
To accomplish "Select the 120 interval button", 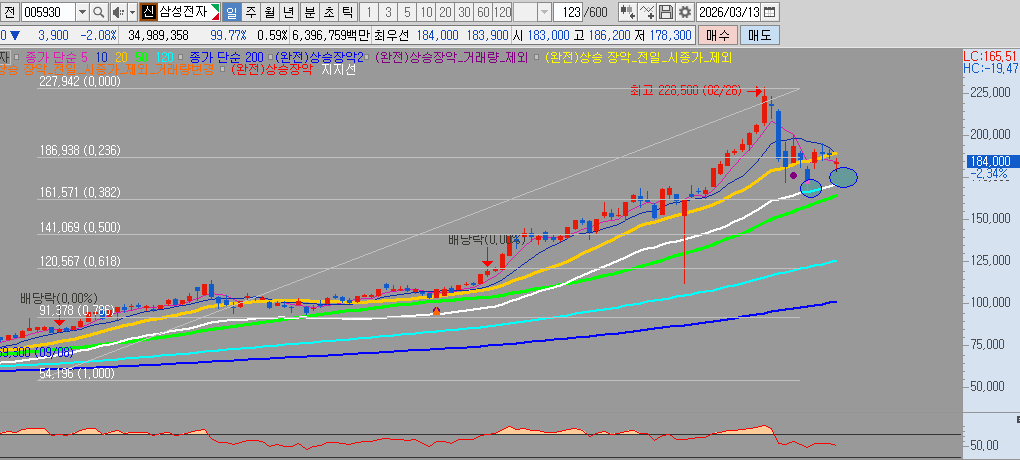I will point(502,12).
